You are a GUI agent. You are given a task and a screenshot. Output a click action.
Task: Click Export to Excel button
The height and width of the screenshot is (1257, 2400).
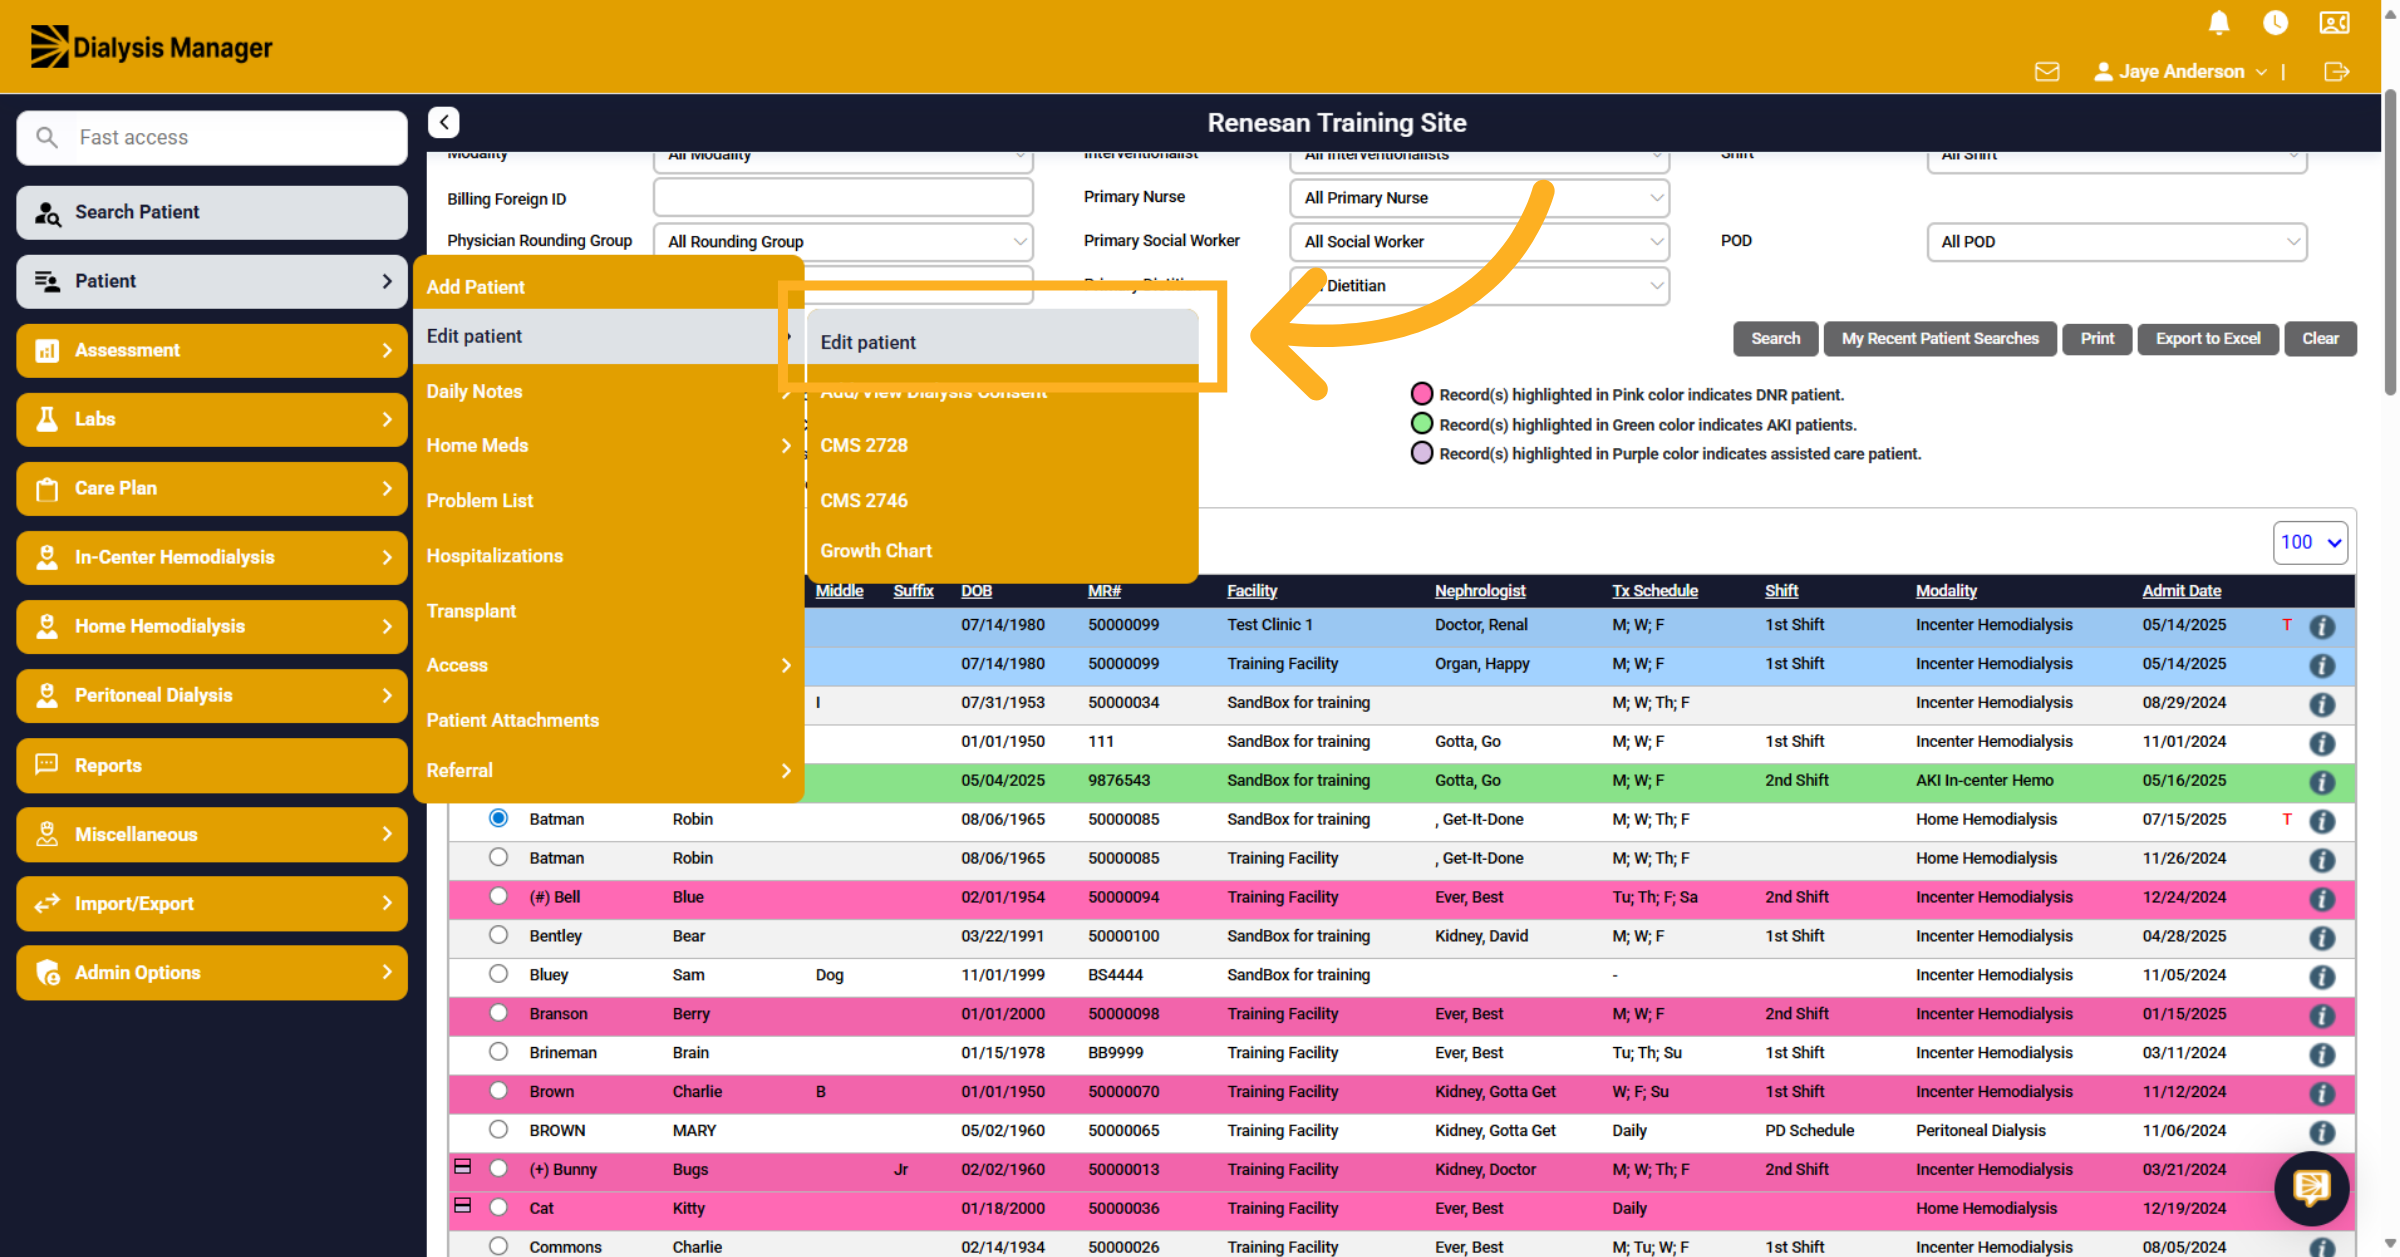2208,339
